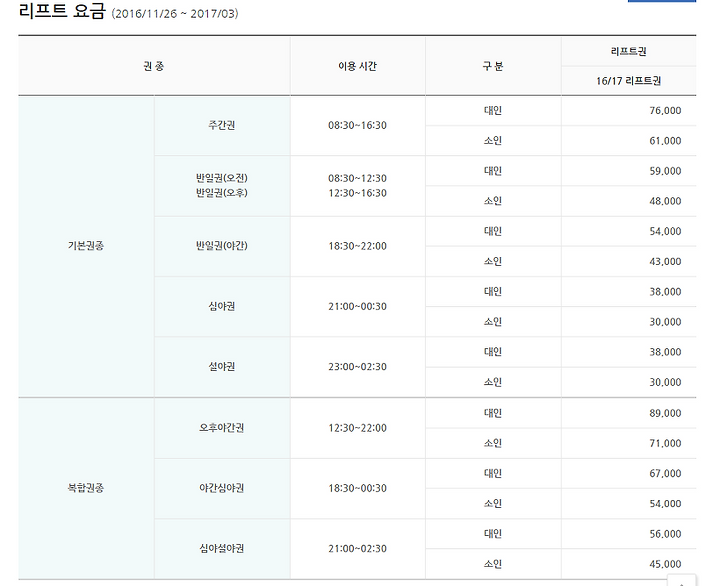Click the 주간권 ticket type cell

222,125
